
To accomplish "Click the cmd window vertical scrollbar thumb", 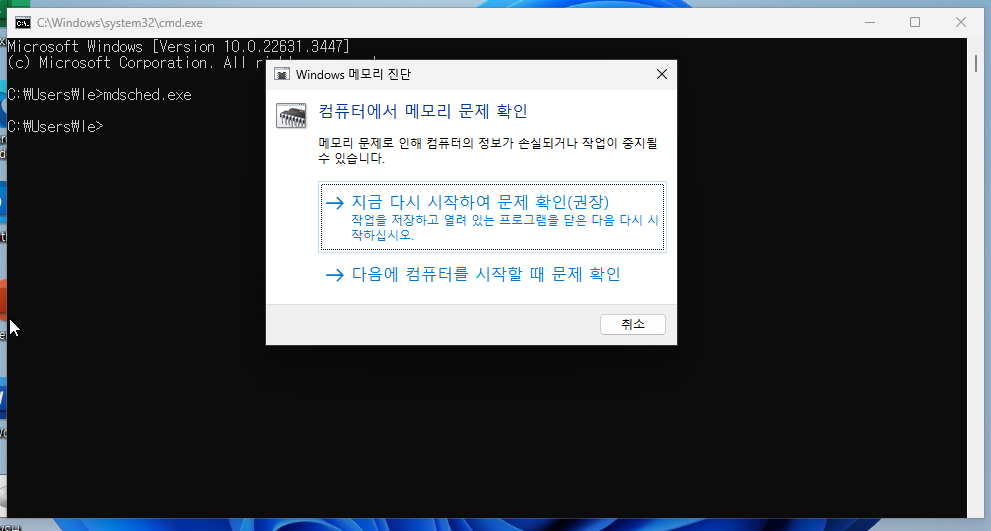I will pos(976,63).
